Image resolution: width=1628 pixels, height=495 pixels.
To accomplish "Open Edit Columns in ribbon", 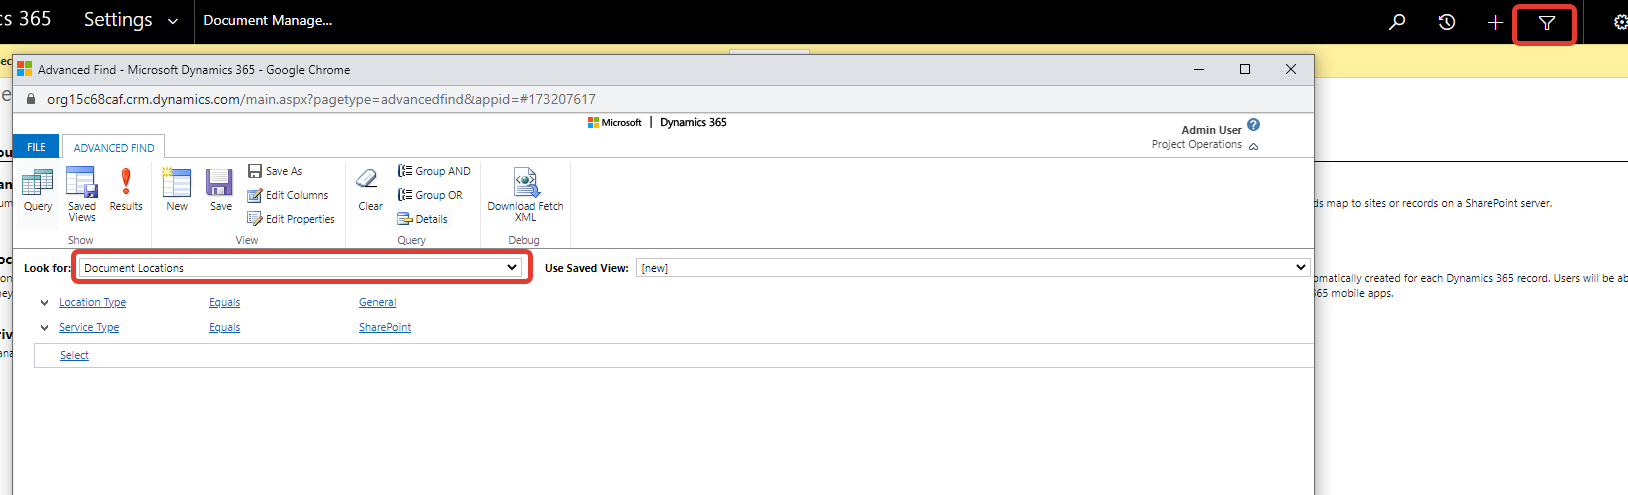I will pos(288,195).
